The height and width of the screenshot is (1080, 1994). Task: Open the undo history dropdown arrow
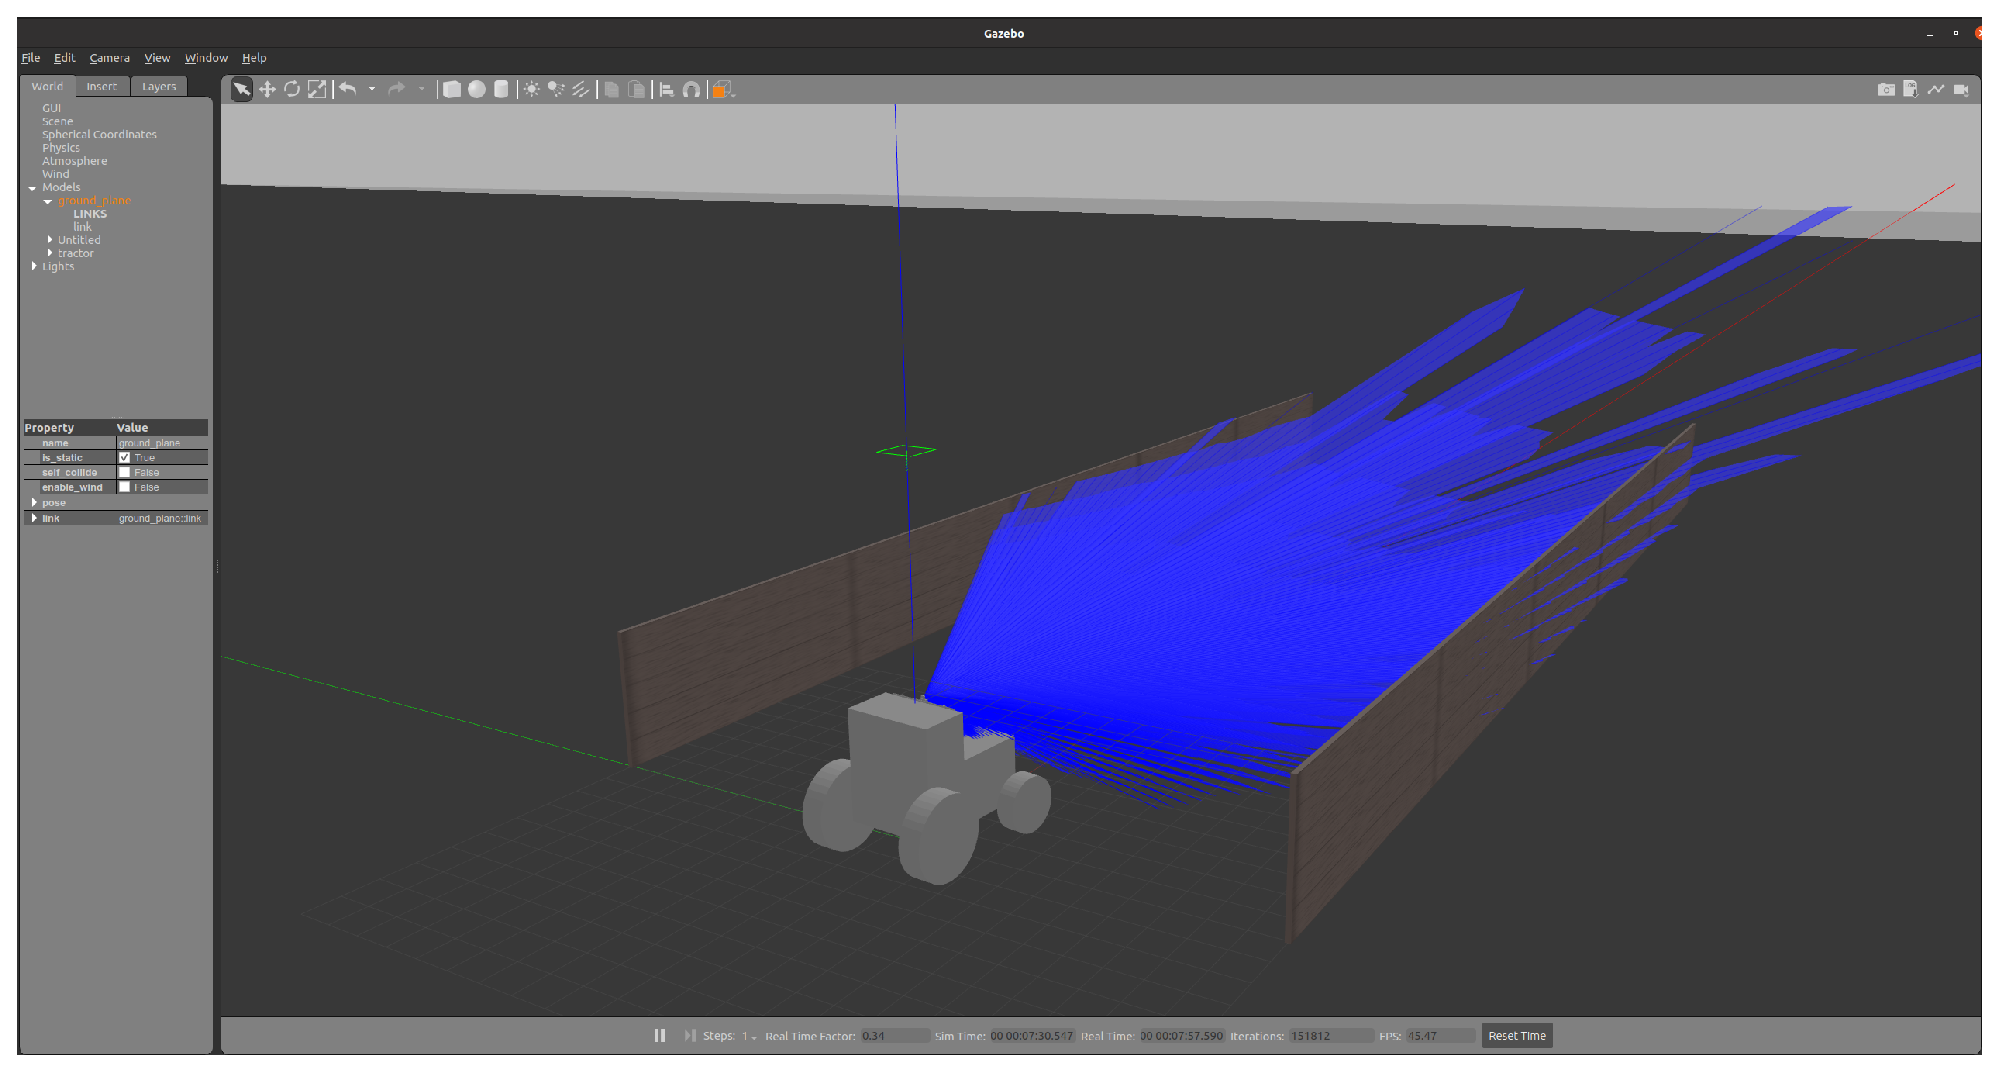[372, 90]
